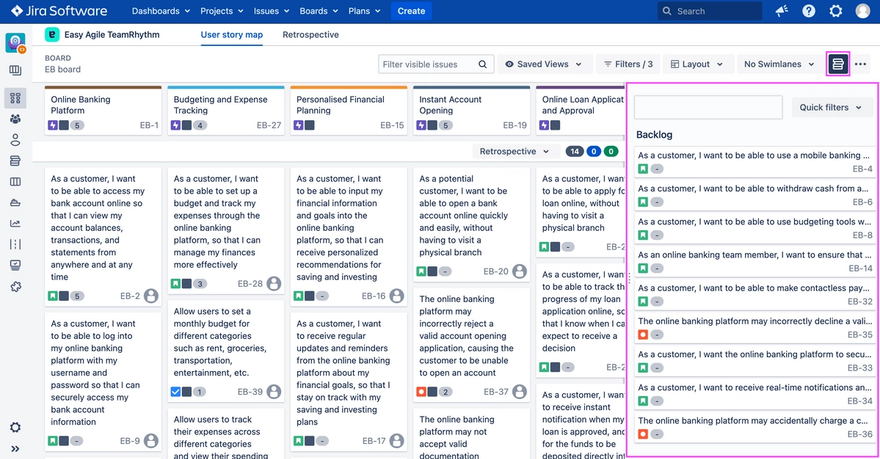This screenshot has height=459, width=880.
Task: Click the search magnifier in filter box
Action: pos(483,64)
